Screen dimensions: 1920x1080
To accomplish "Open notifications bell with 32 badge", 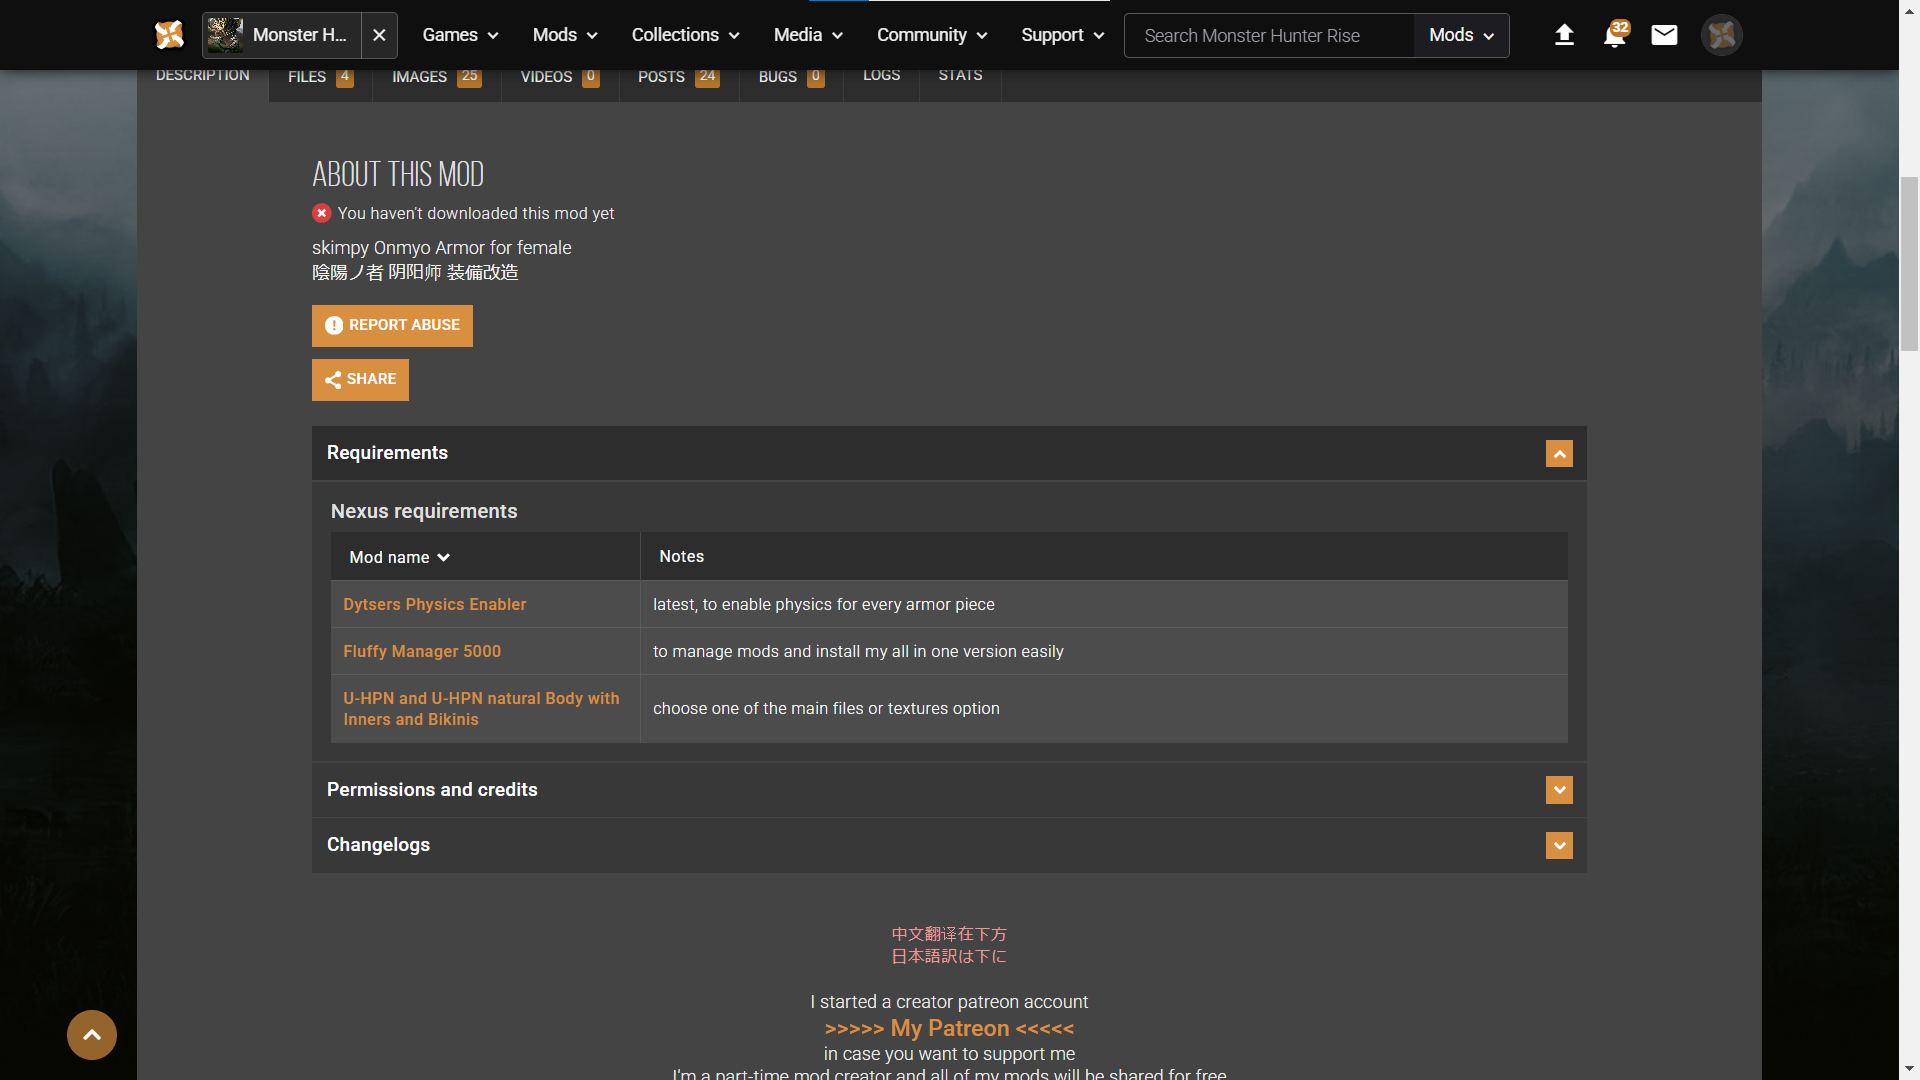I will tap(1615, 35).
